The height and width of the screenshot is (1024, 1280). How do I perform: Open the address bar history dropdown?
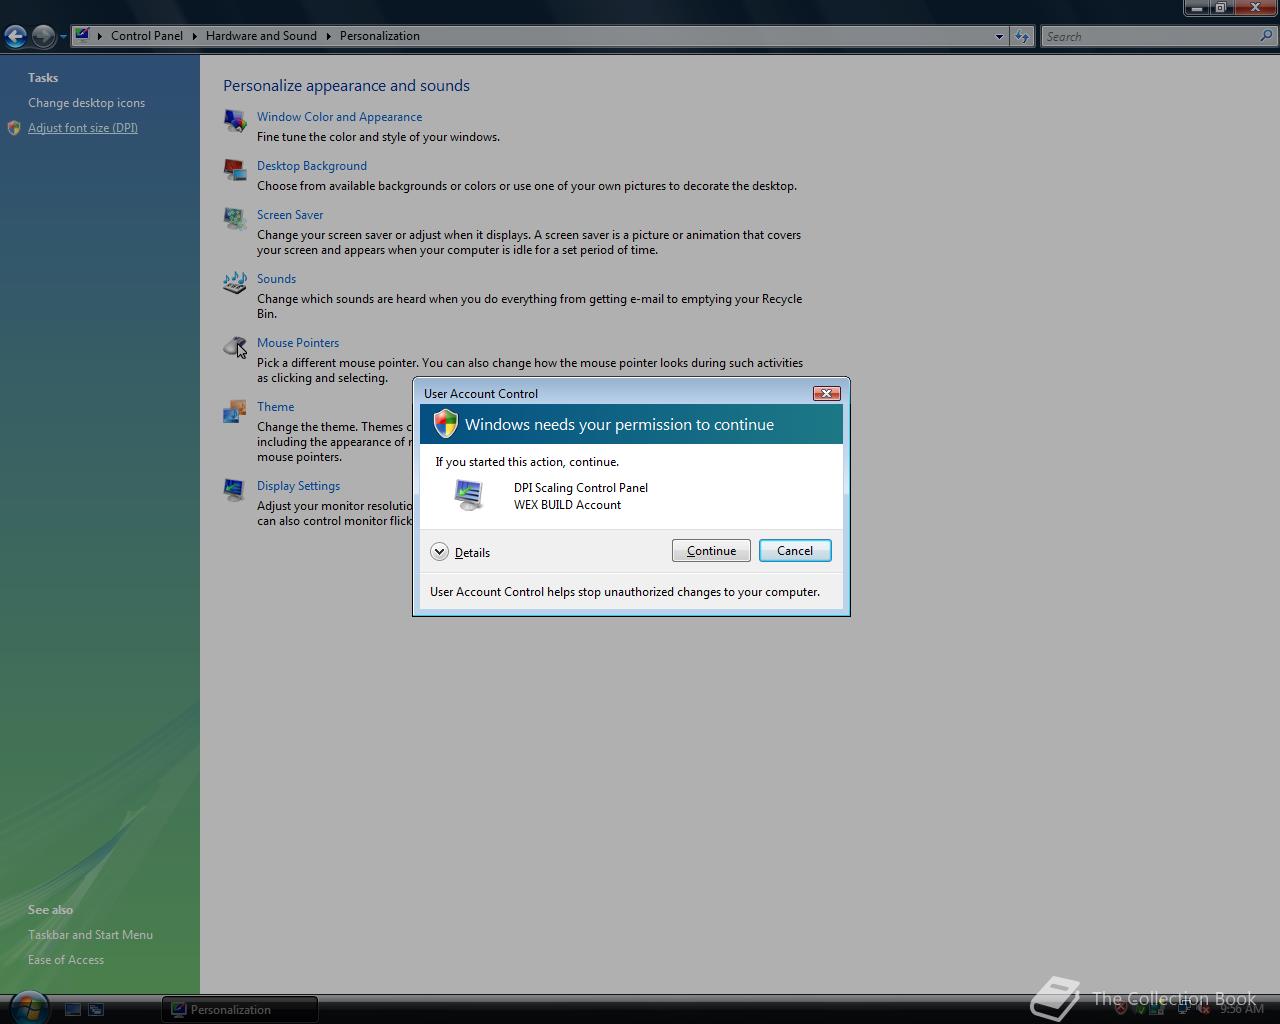[x=999, y=36]
